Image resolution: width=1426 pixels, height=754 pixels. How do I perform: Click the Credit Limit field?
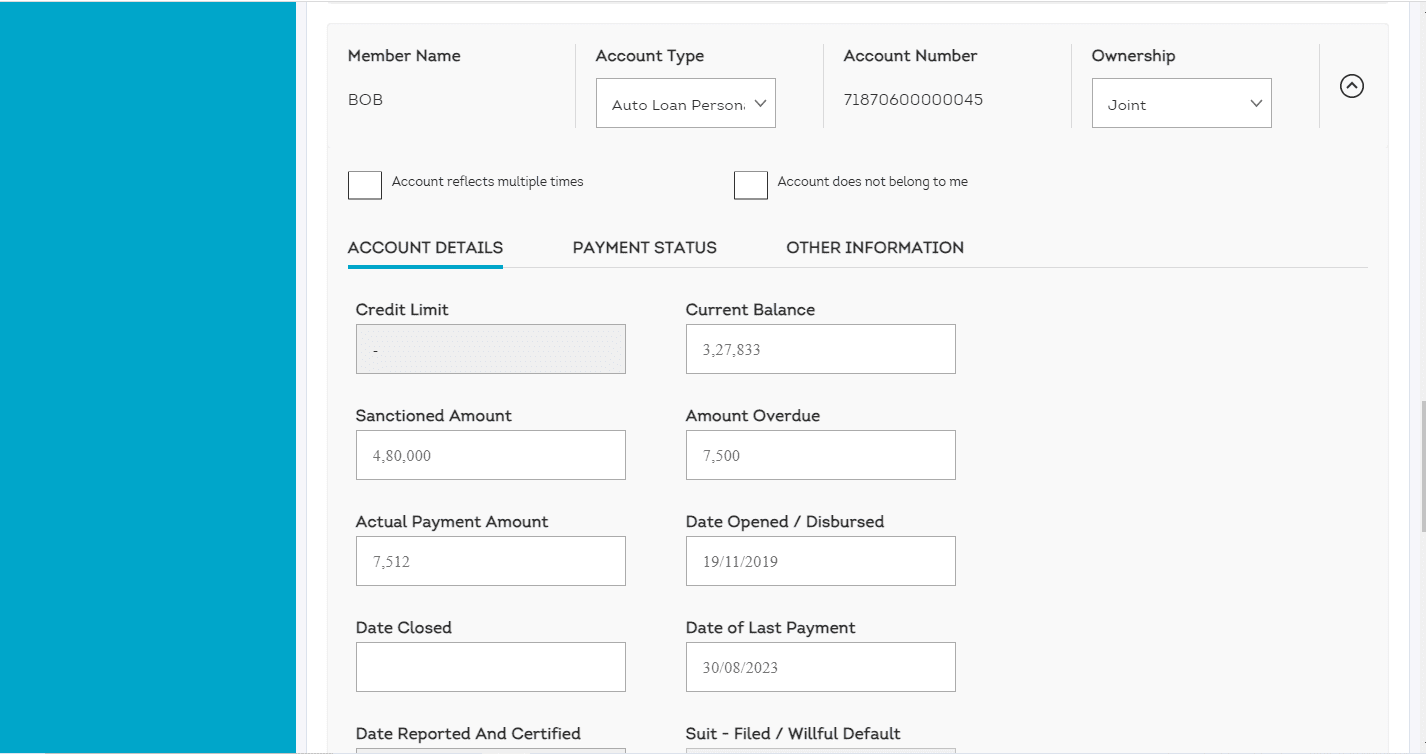[491, 349]
